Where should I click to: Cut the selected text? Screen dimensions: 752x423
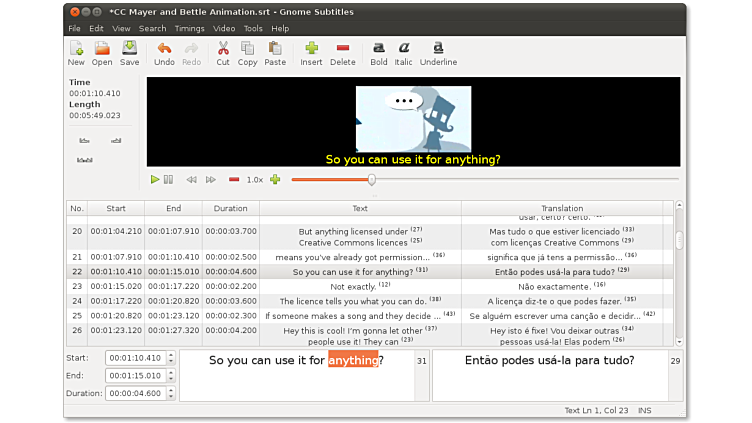(222, 52)
